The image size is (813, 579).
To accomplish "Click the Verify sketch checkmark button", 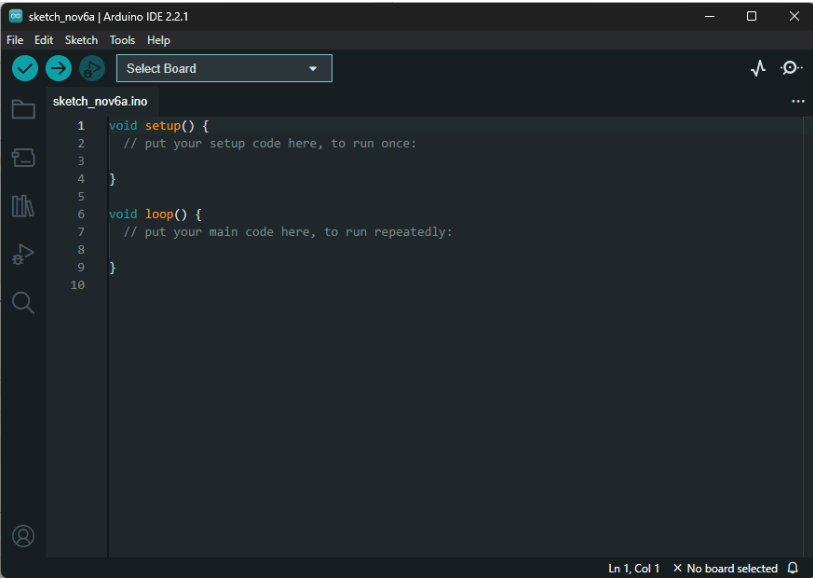I will (x=25, y=68).
